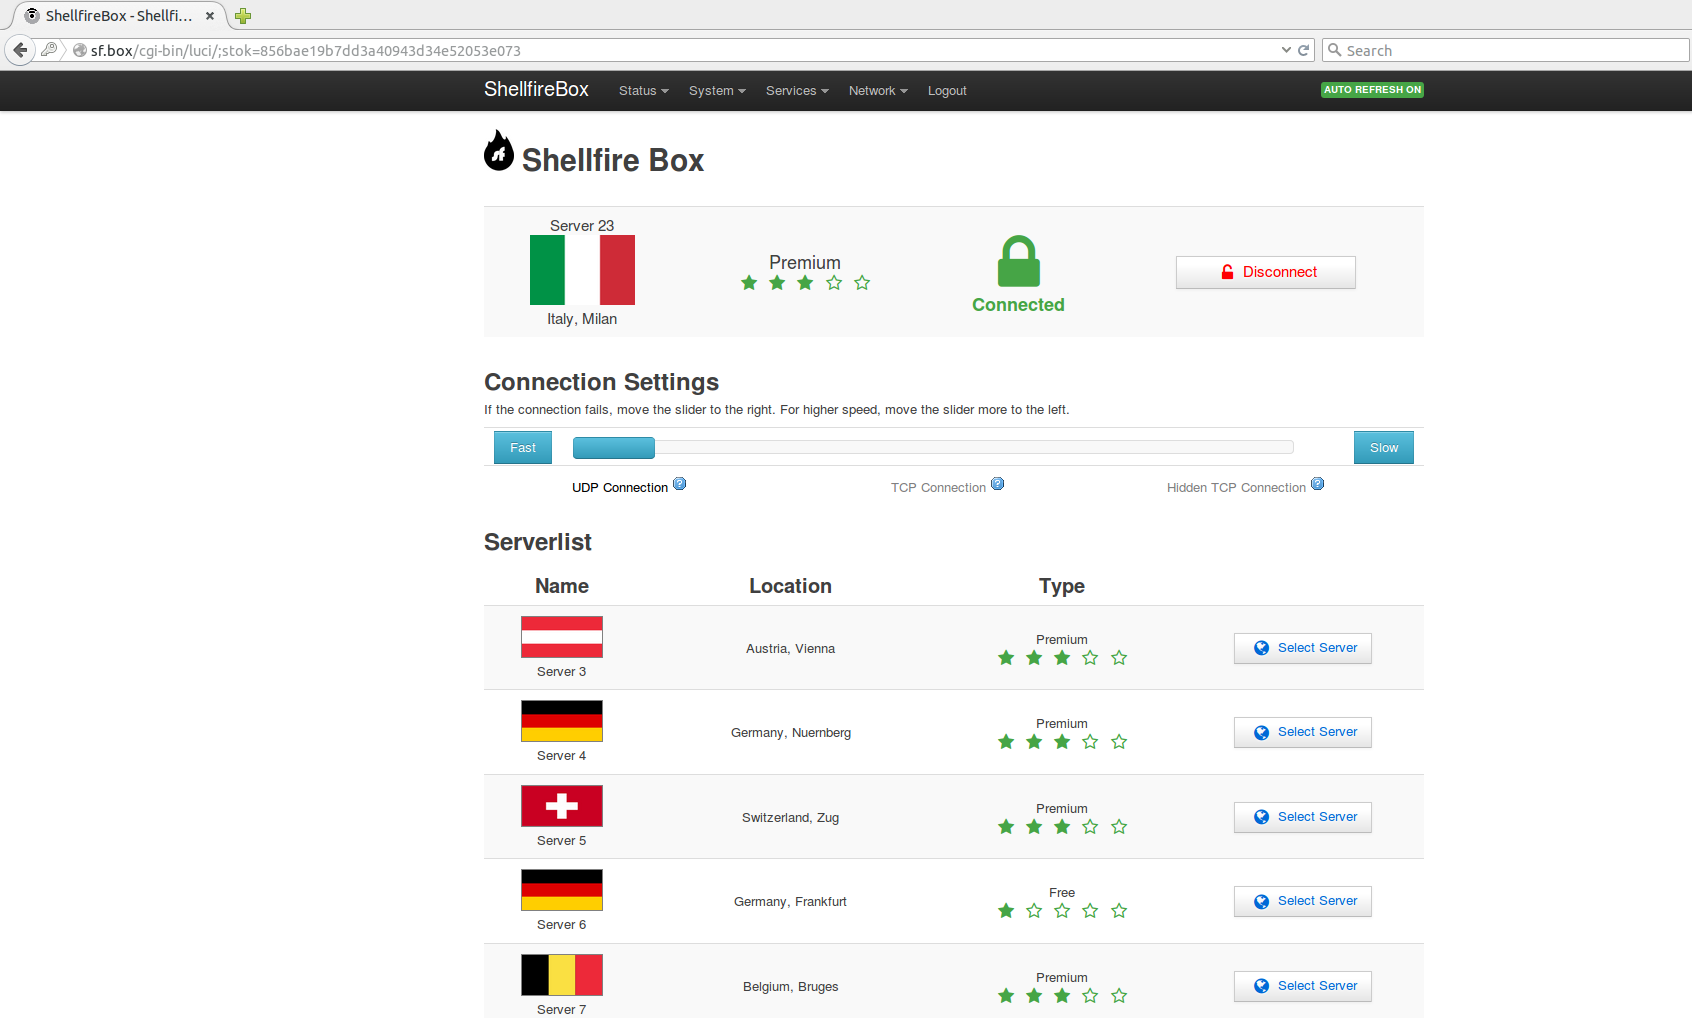Viewport: 1692px width, 1018px height.
Task: Open the Services dropdown menu
Action: [x=797, y=91]
